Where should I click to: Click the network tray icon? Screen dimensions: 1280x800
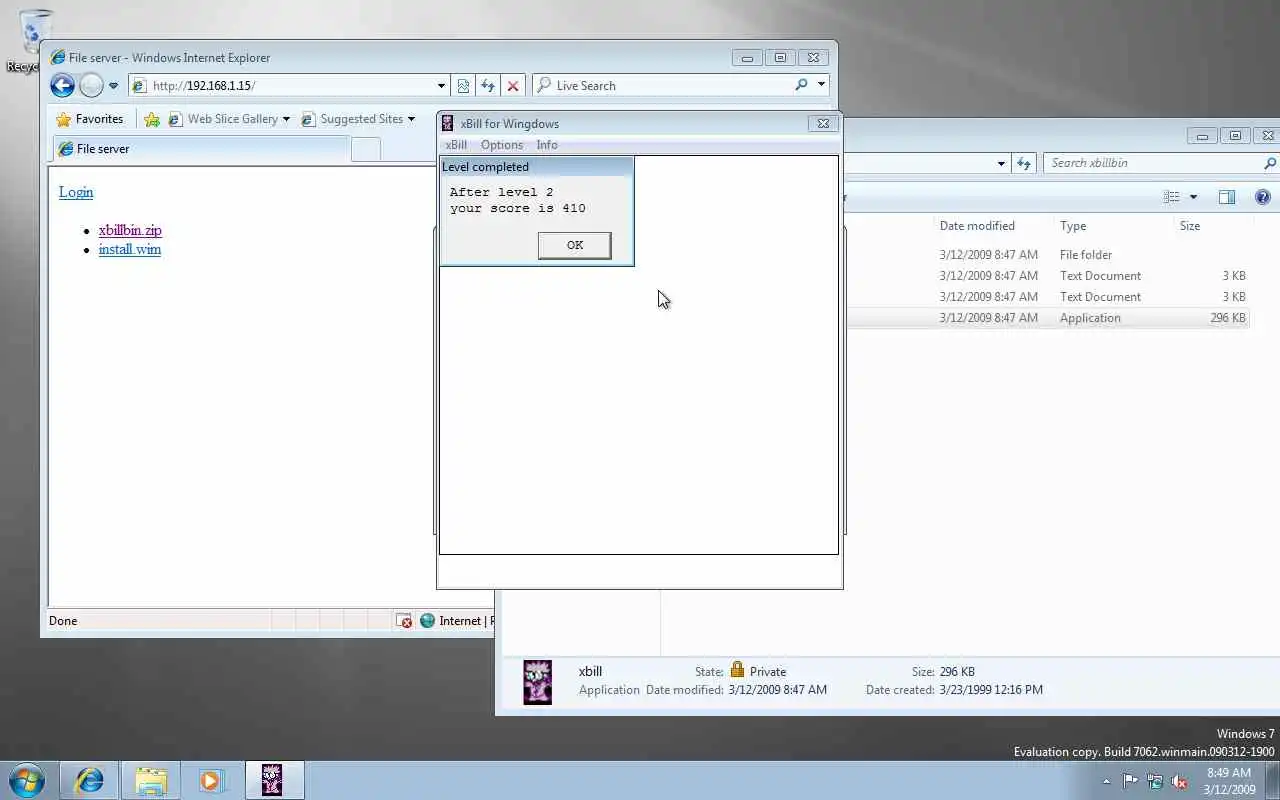tap(1155, 781)
